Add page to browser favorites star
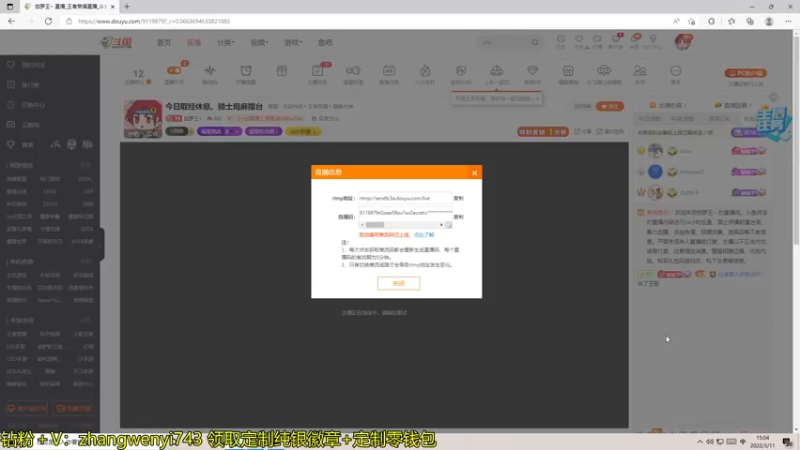 (691, 21)
